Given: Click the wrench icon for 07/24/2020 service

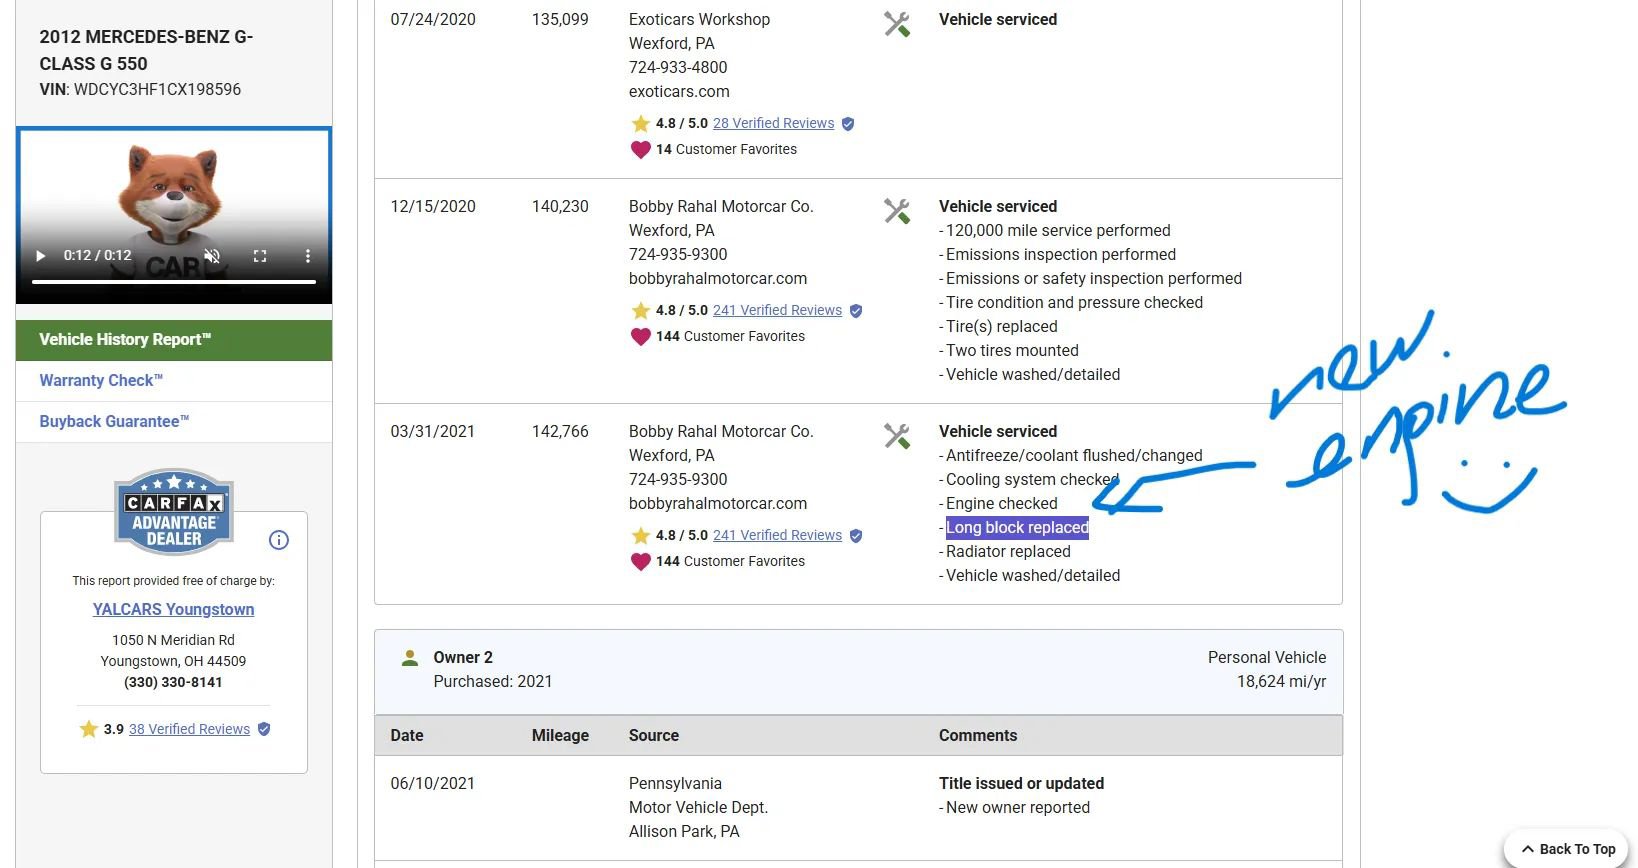Looking at the screenshot, I should click(x=897, y=24).
